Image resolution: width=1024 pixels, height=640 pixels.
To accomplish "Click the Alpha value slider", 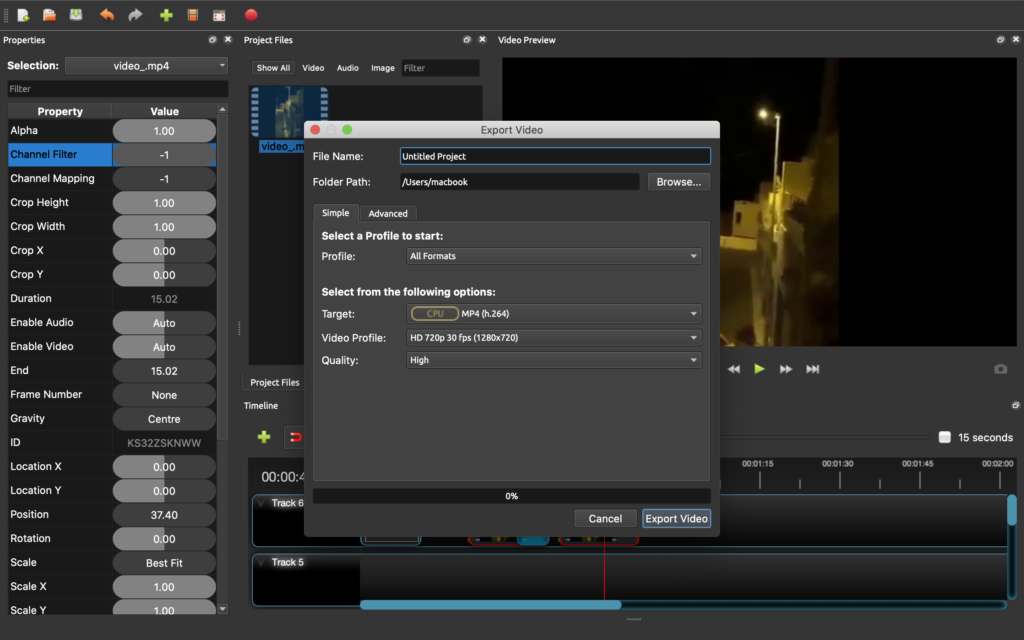I will 164,131.
